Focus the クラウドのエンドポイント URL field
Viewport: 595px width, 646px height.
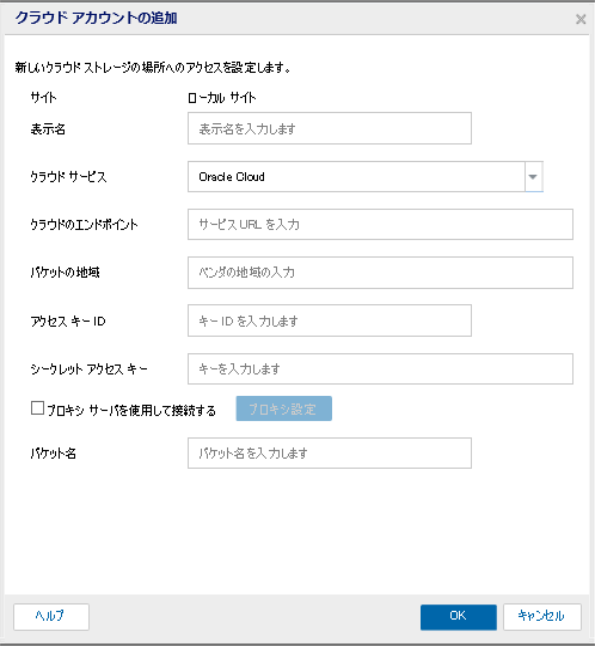pyautogui.click(x=380, y=225)
